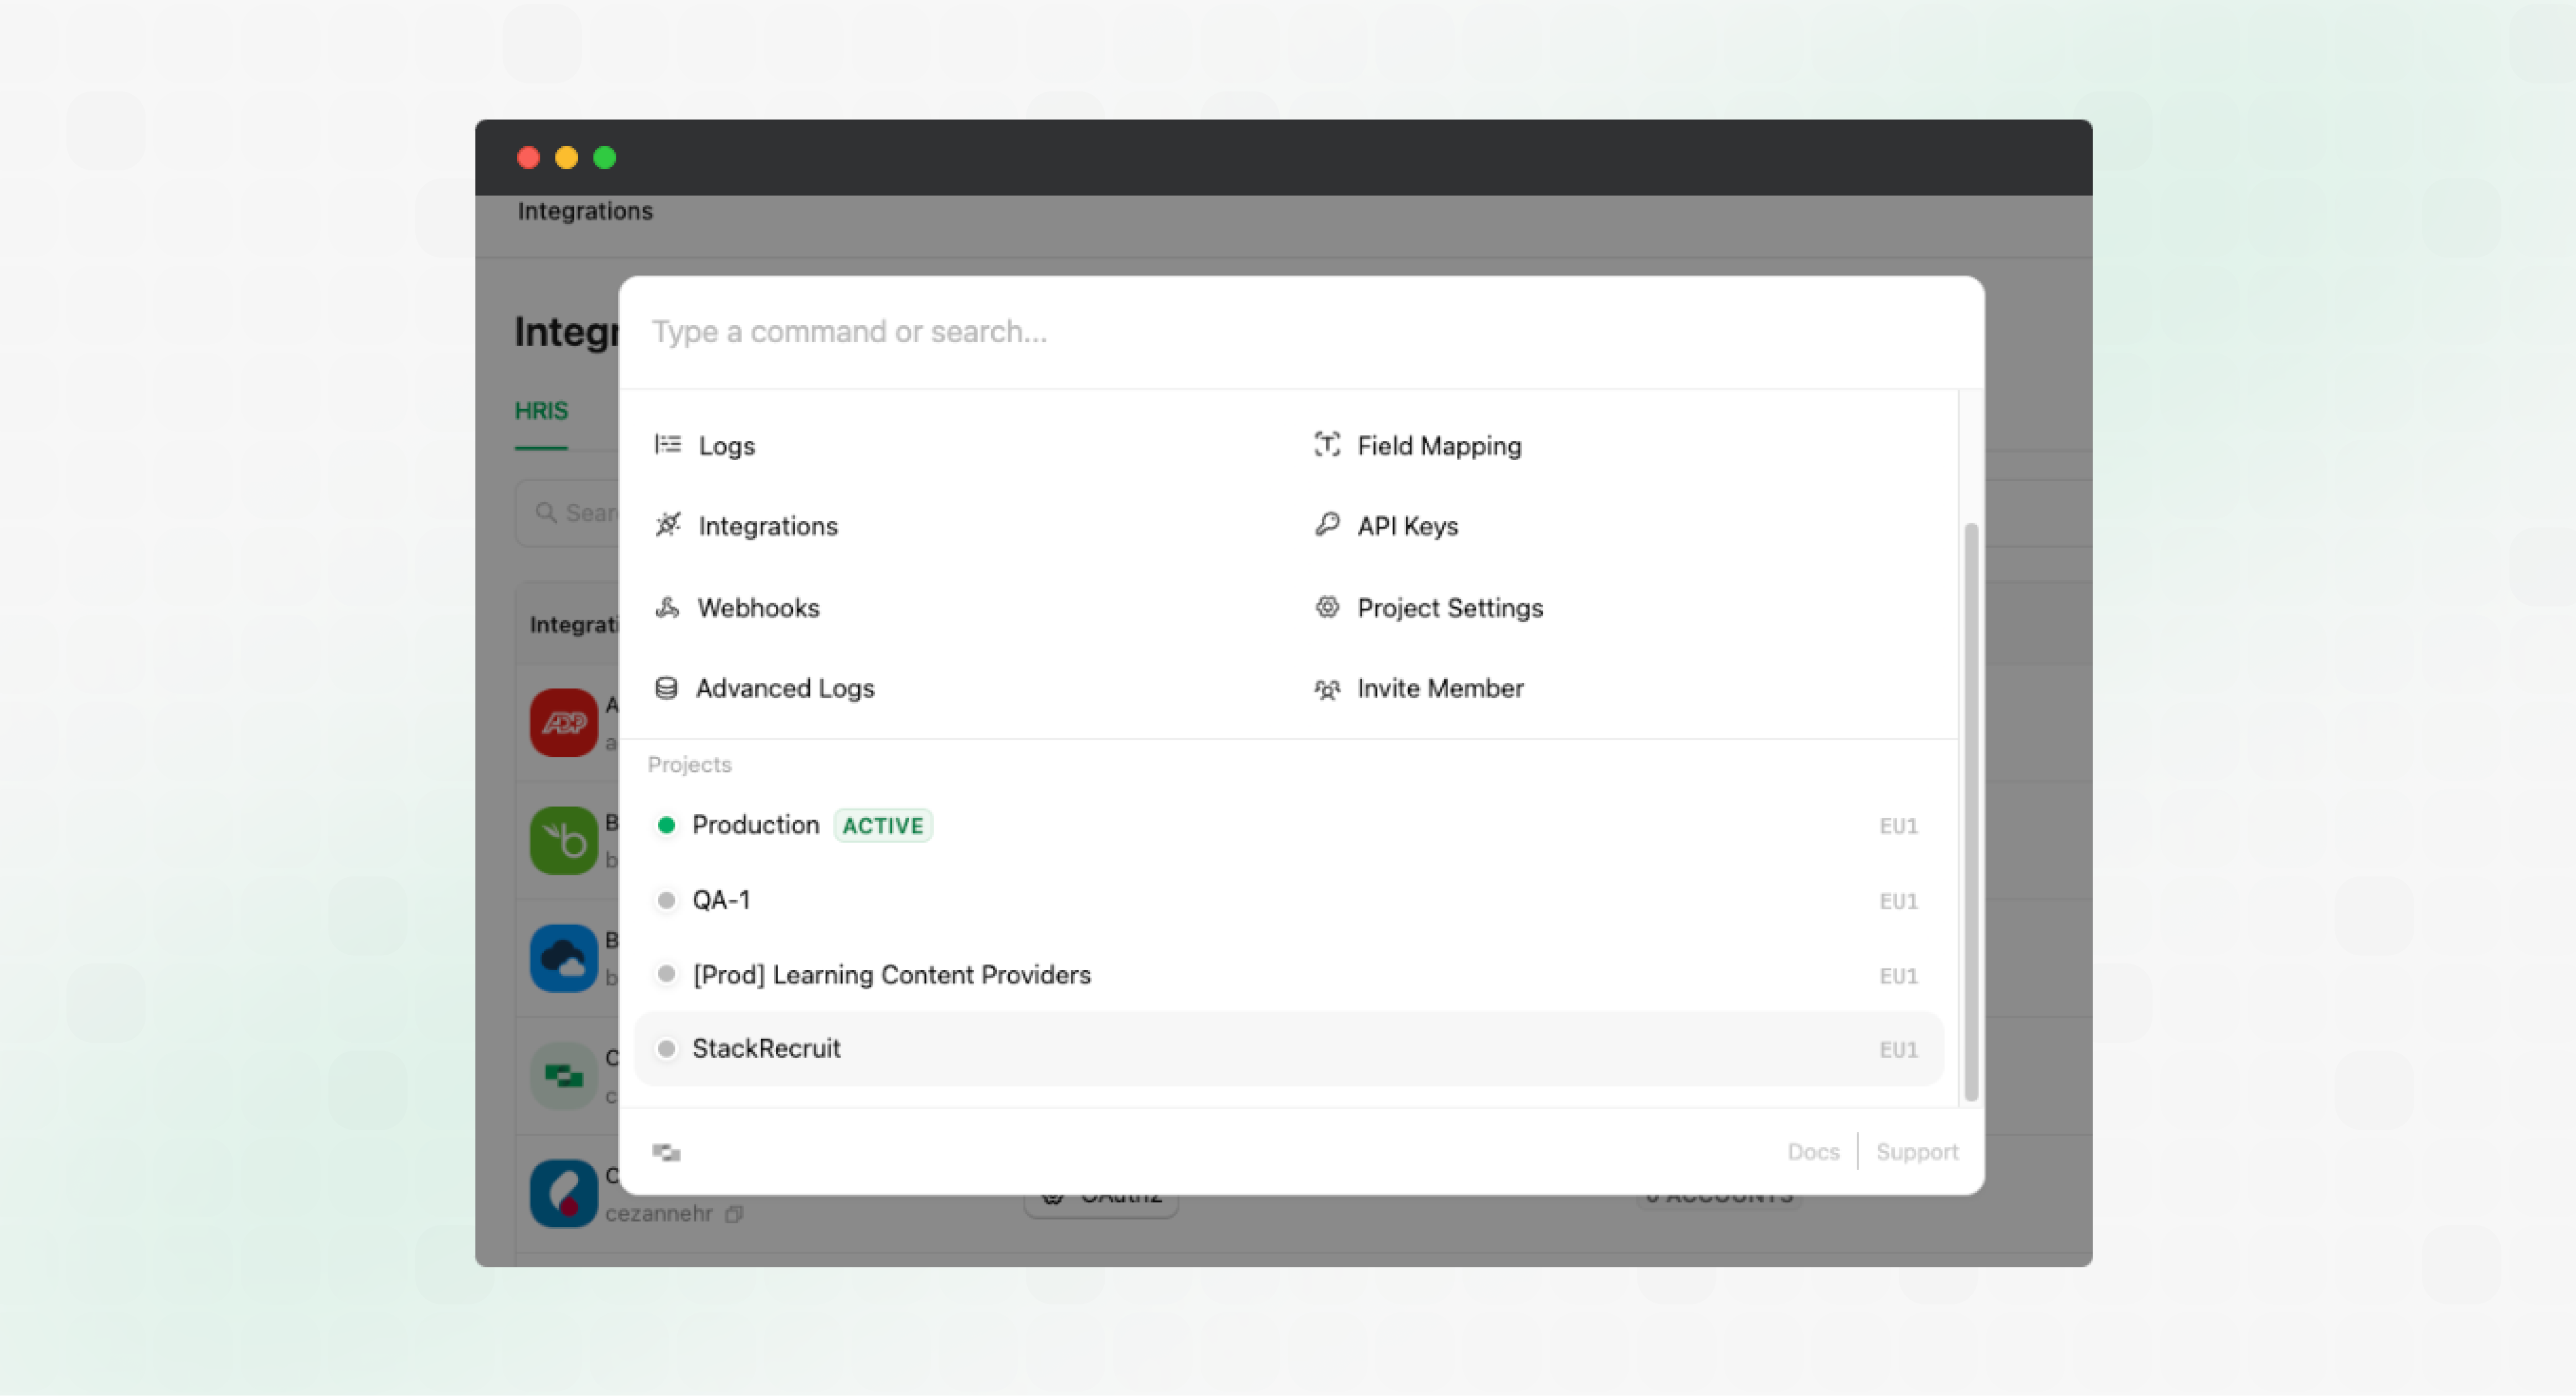Click the Integrations breadcrumb title
This screenshot has height=1396, width=2576.
tap(585, 211)
